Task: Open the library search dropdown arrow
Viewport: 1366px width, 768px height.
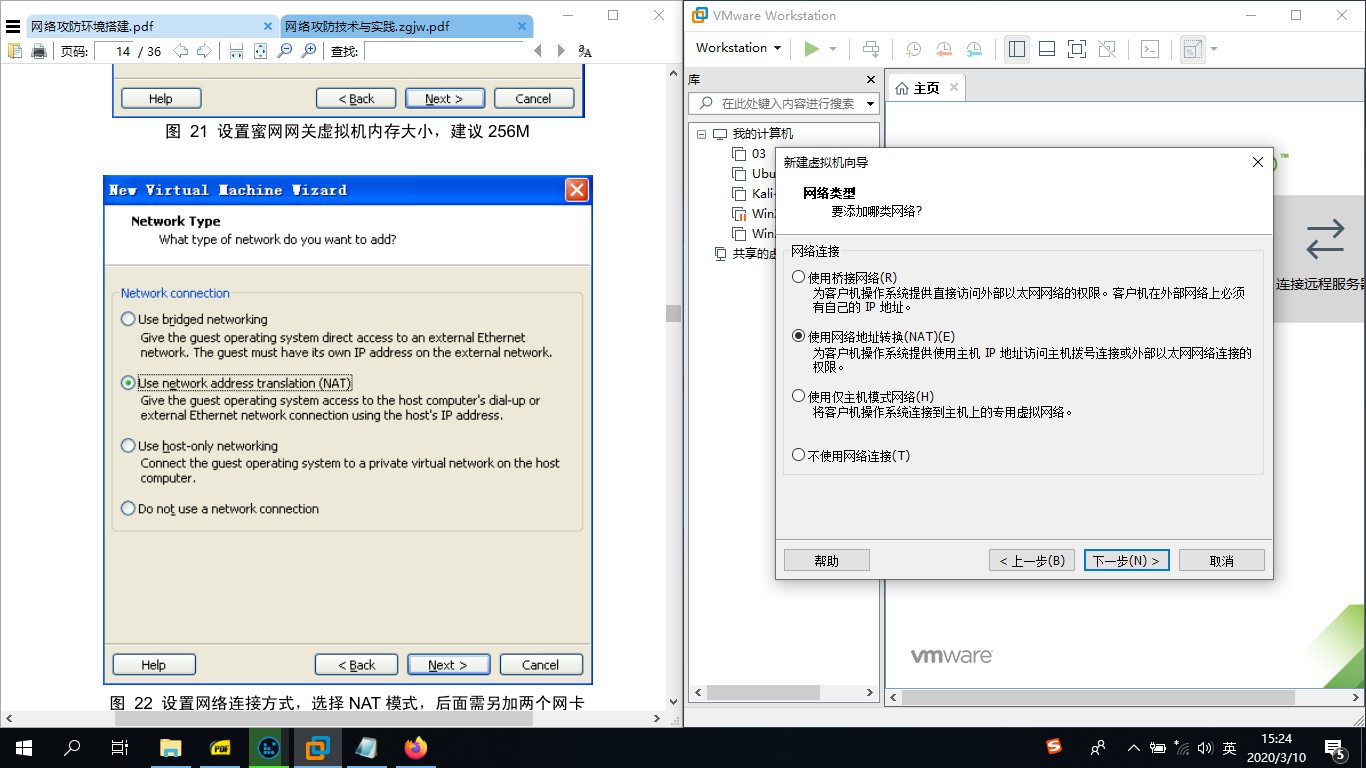Action: (x=870, y=104)
